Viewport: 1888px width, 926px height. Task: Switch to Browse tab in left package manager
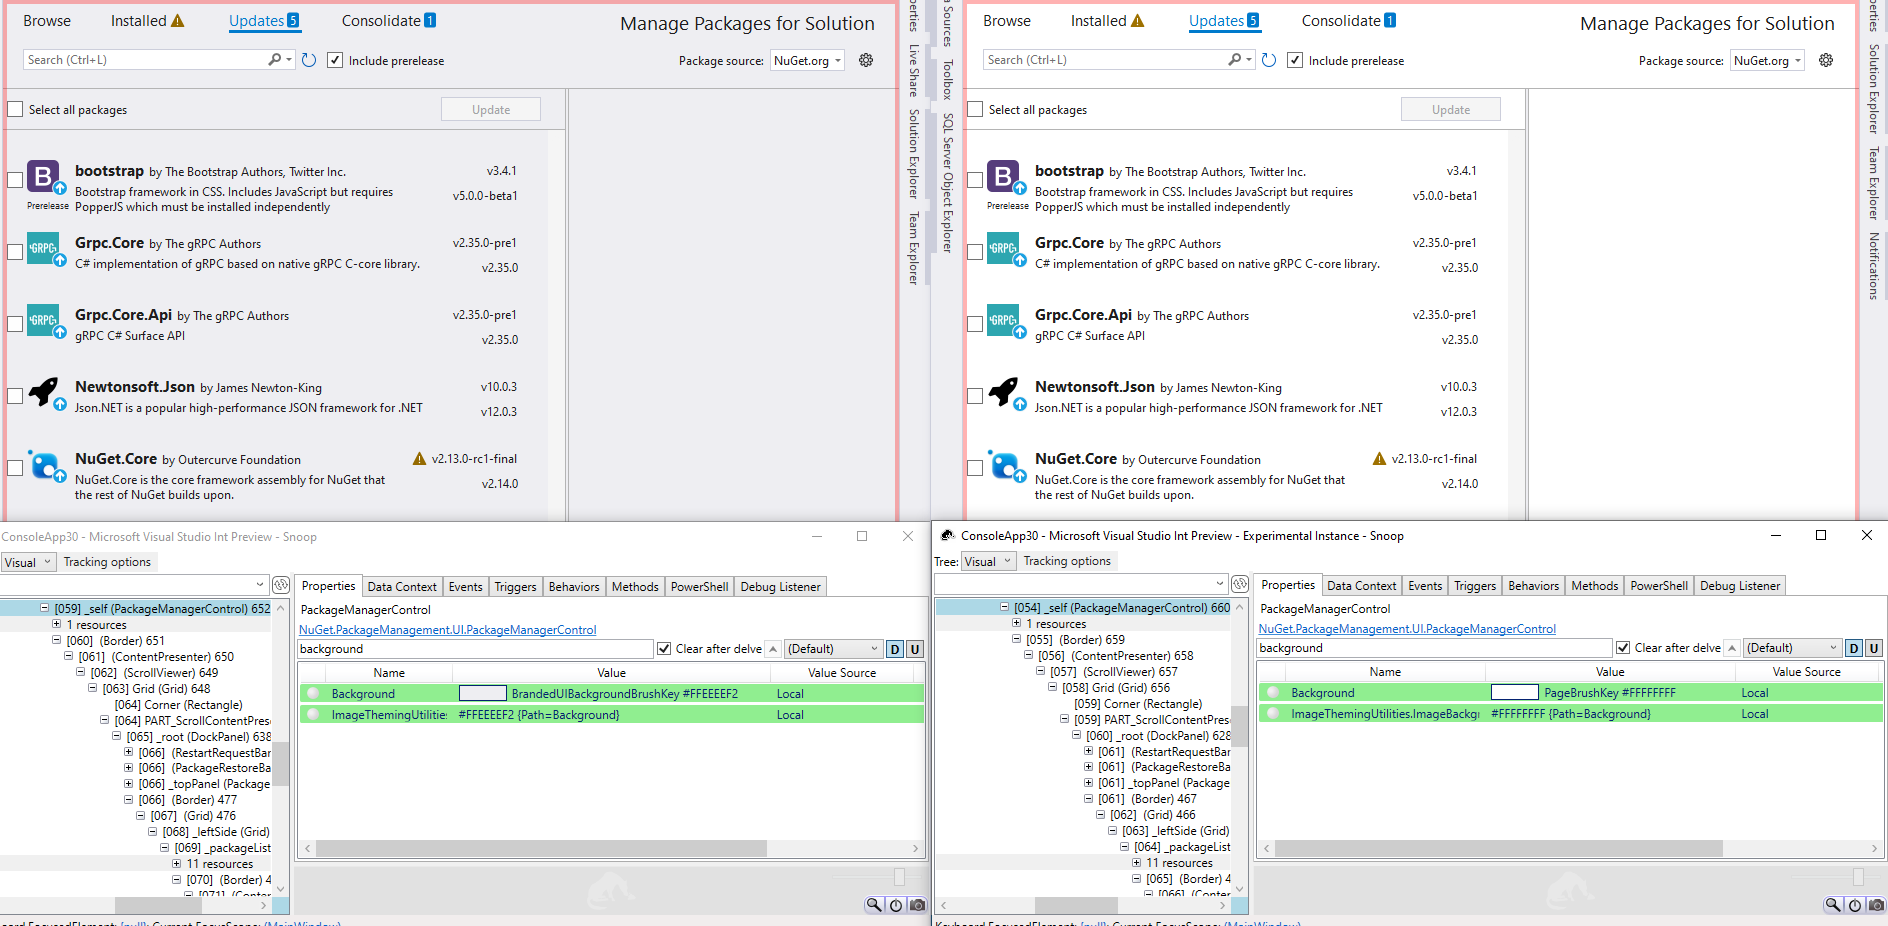point(47,20)
